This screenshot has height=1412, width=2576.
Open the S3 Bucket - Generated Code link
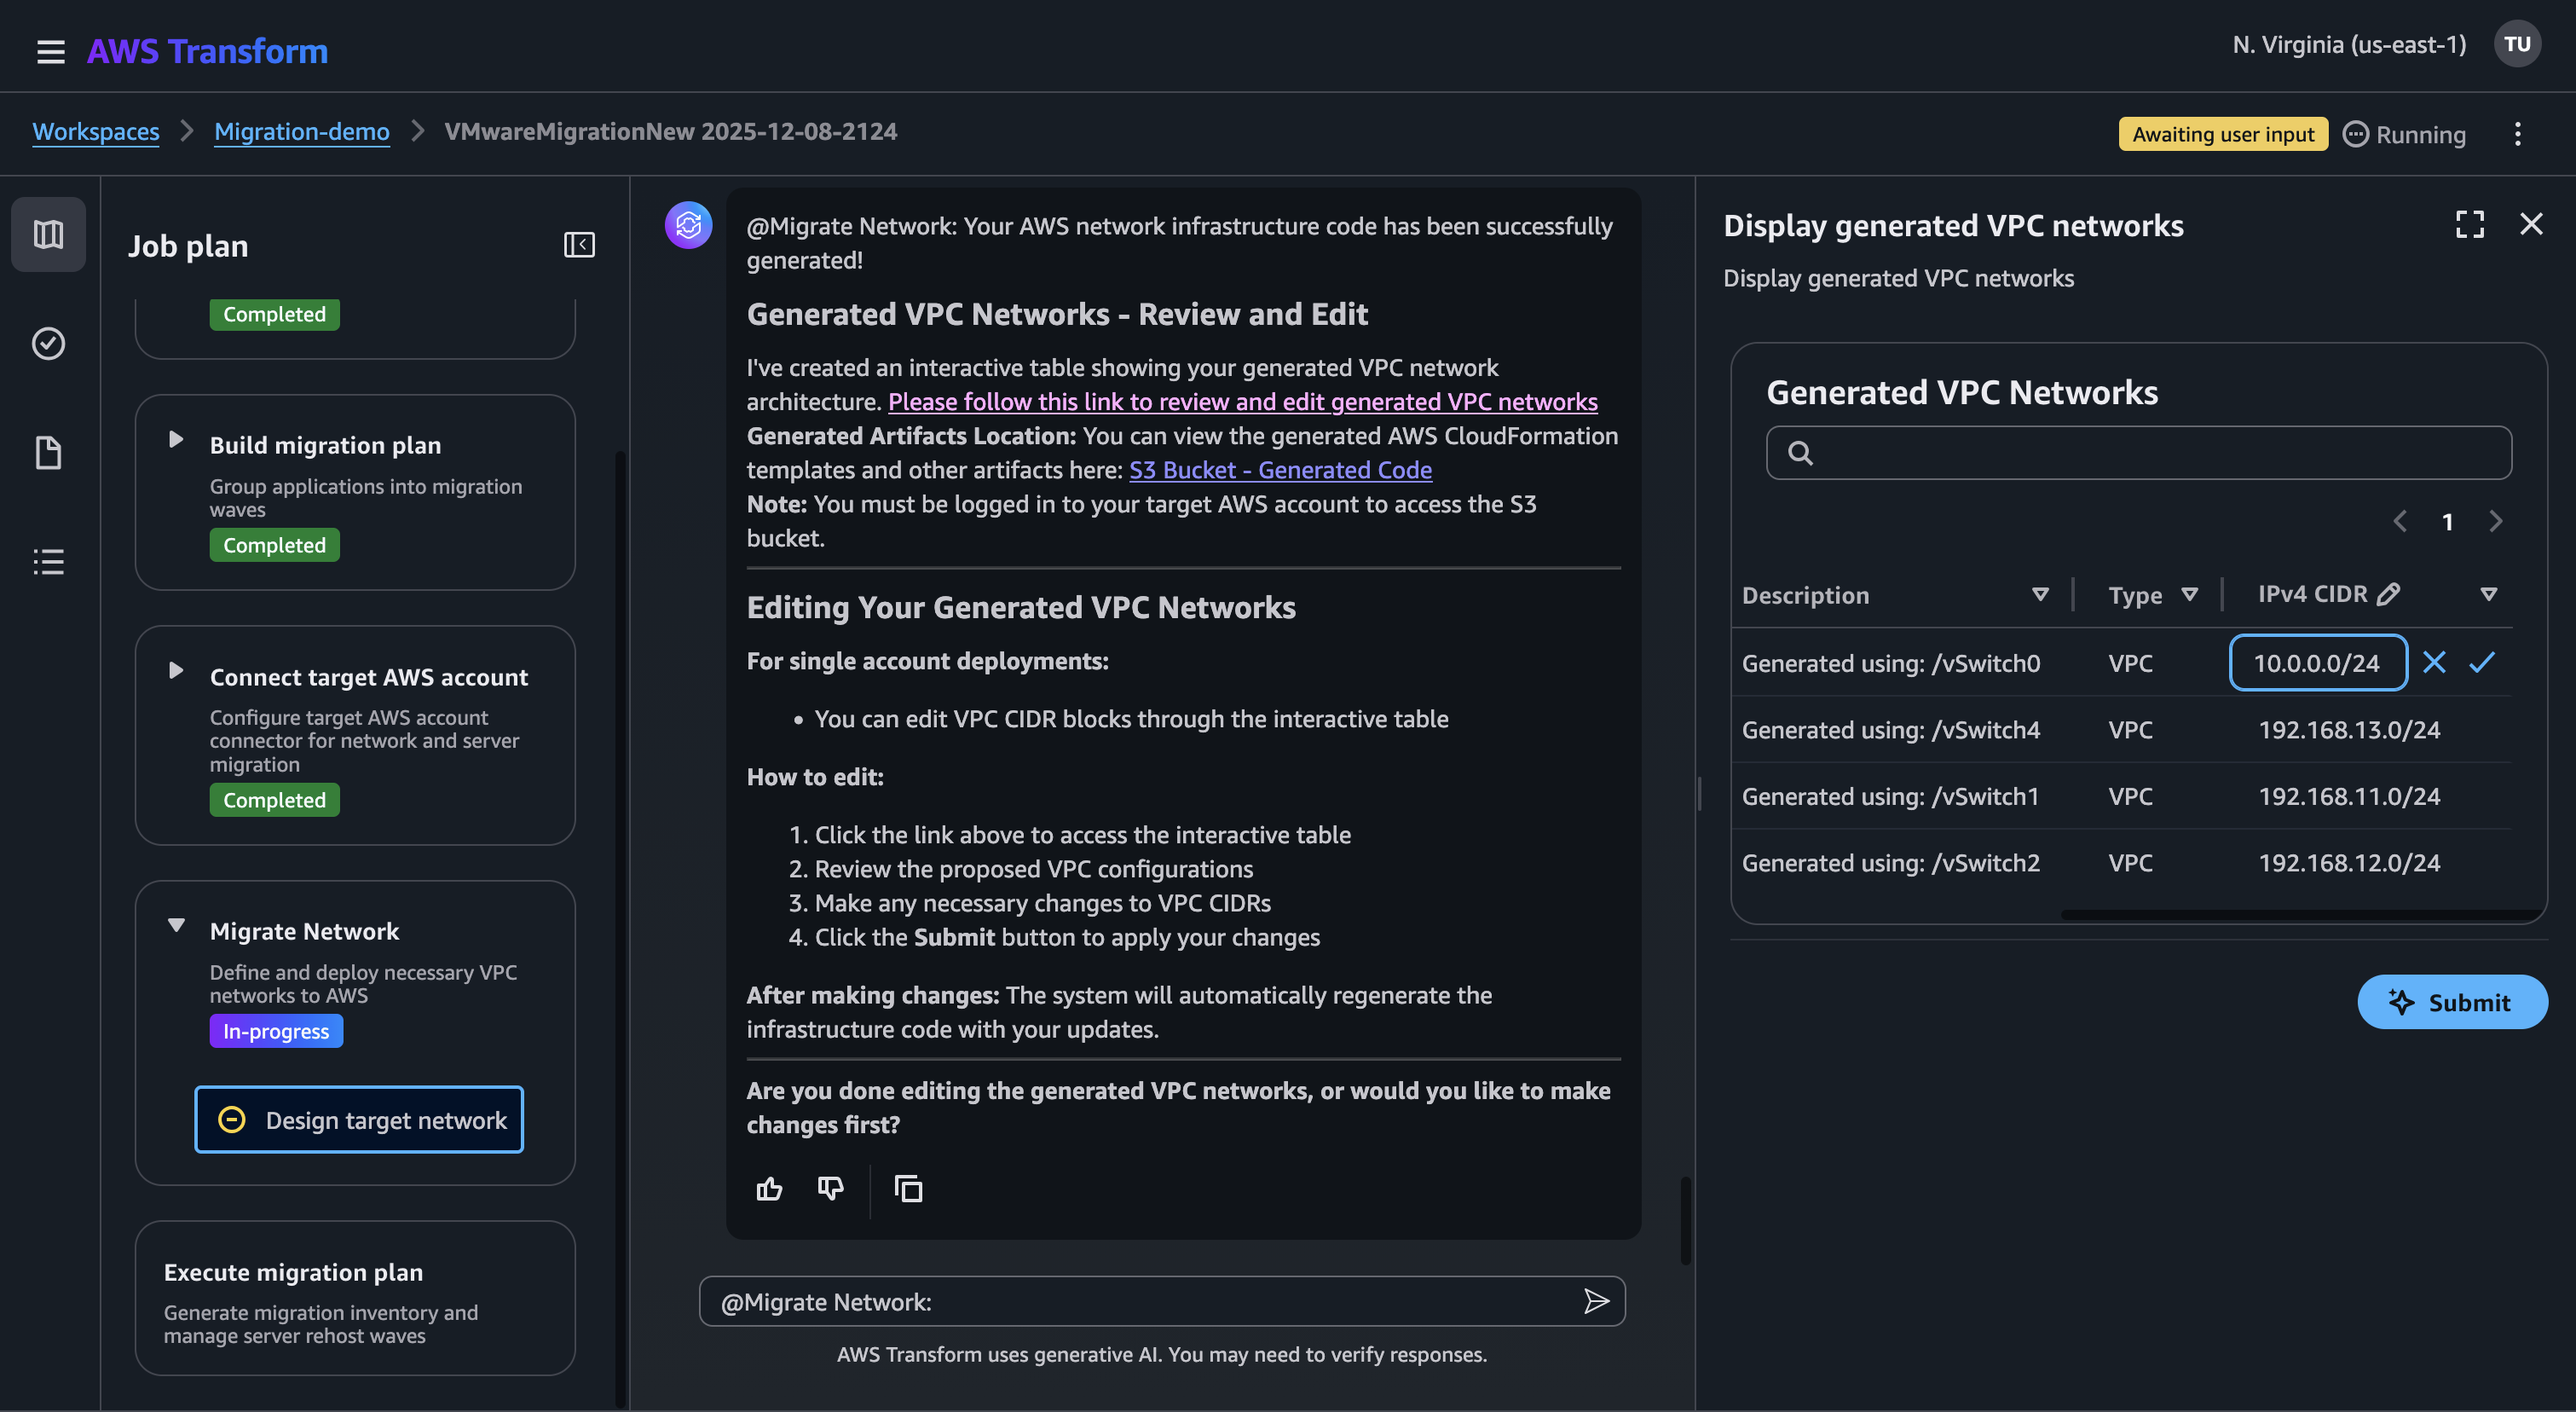[x=1280, y=469]
